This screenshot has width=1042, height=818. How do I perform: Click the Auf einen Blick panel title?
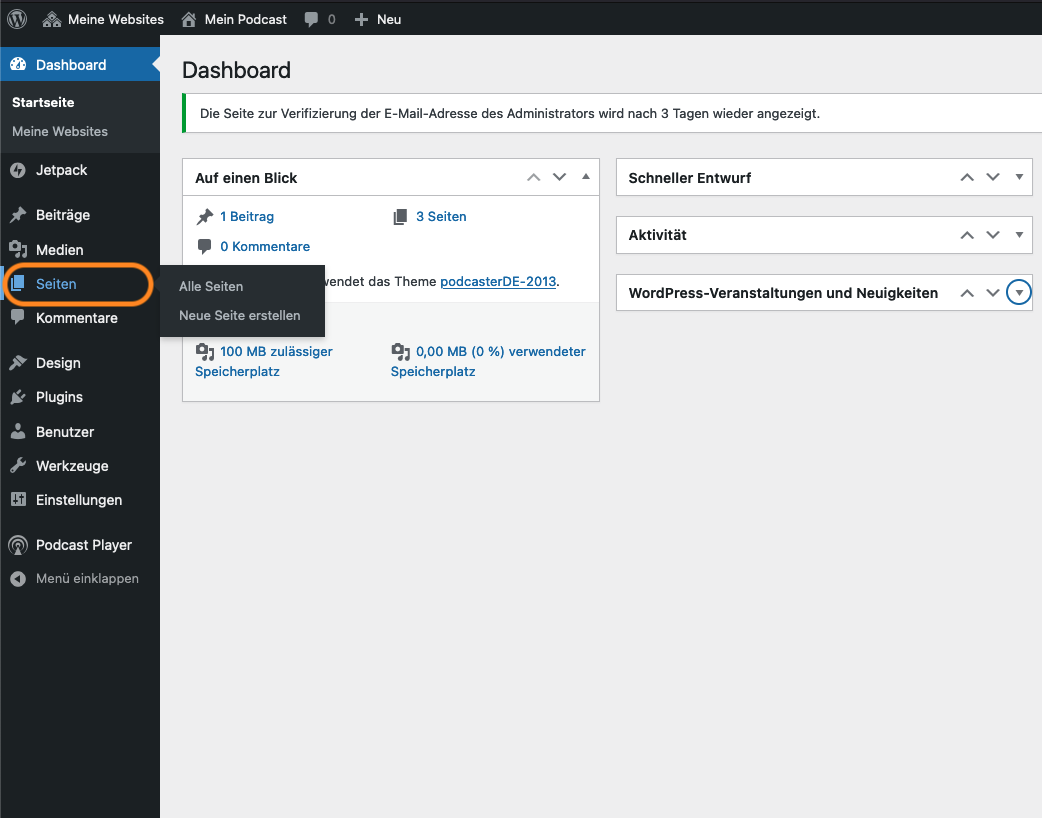(246, 178)
